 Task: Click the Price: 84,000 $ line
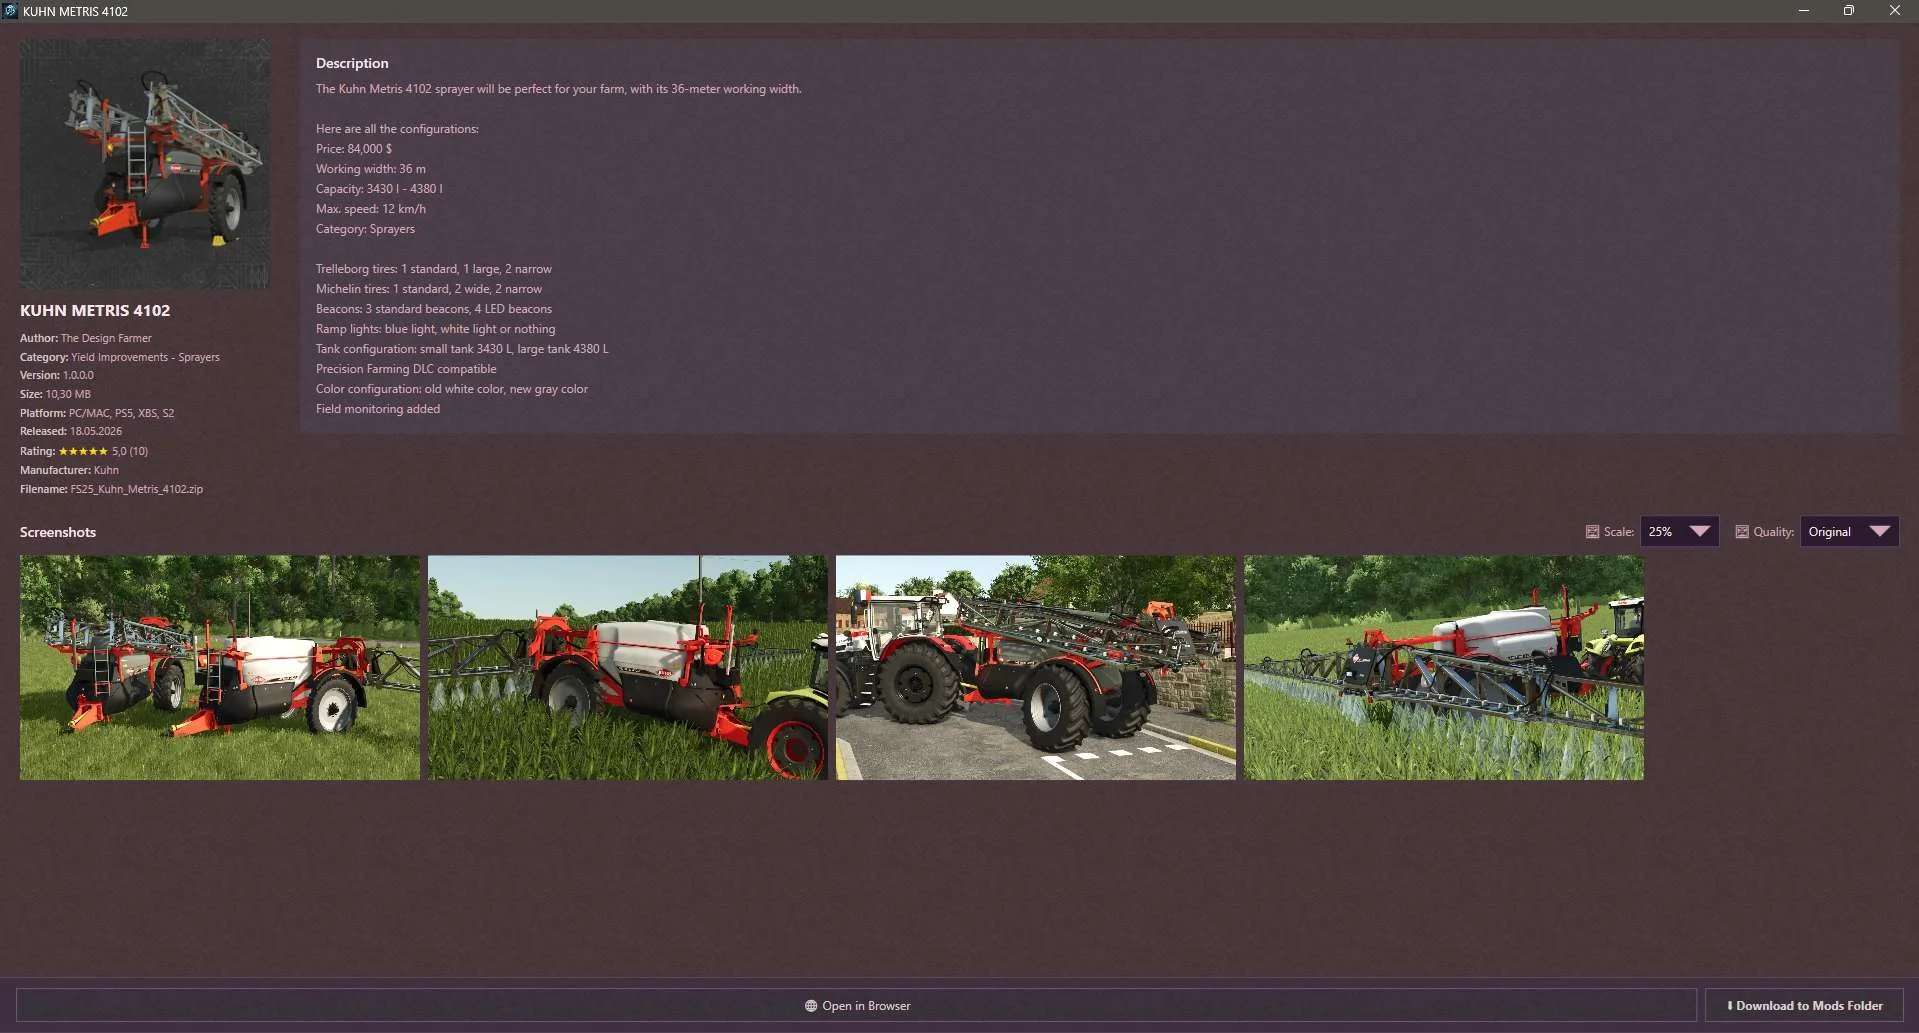354,149
